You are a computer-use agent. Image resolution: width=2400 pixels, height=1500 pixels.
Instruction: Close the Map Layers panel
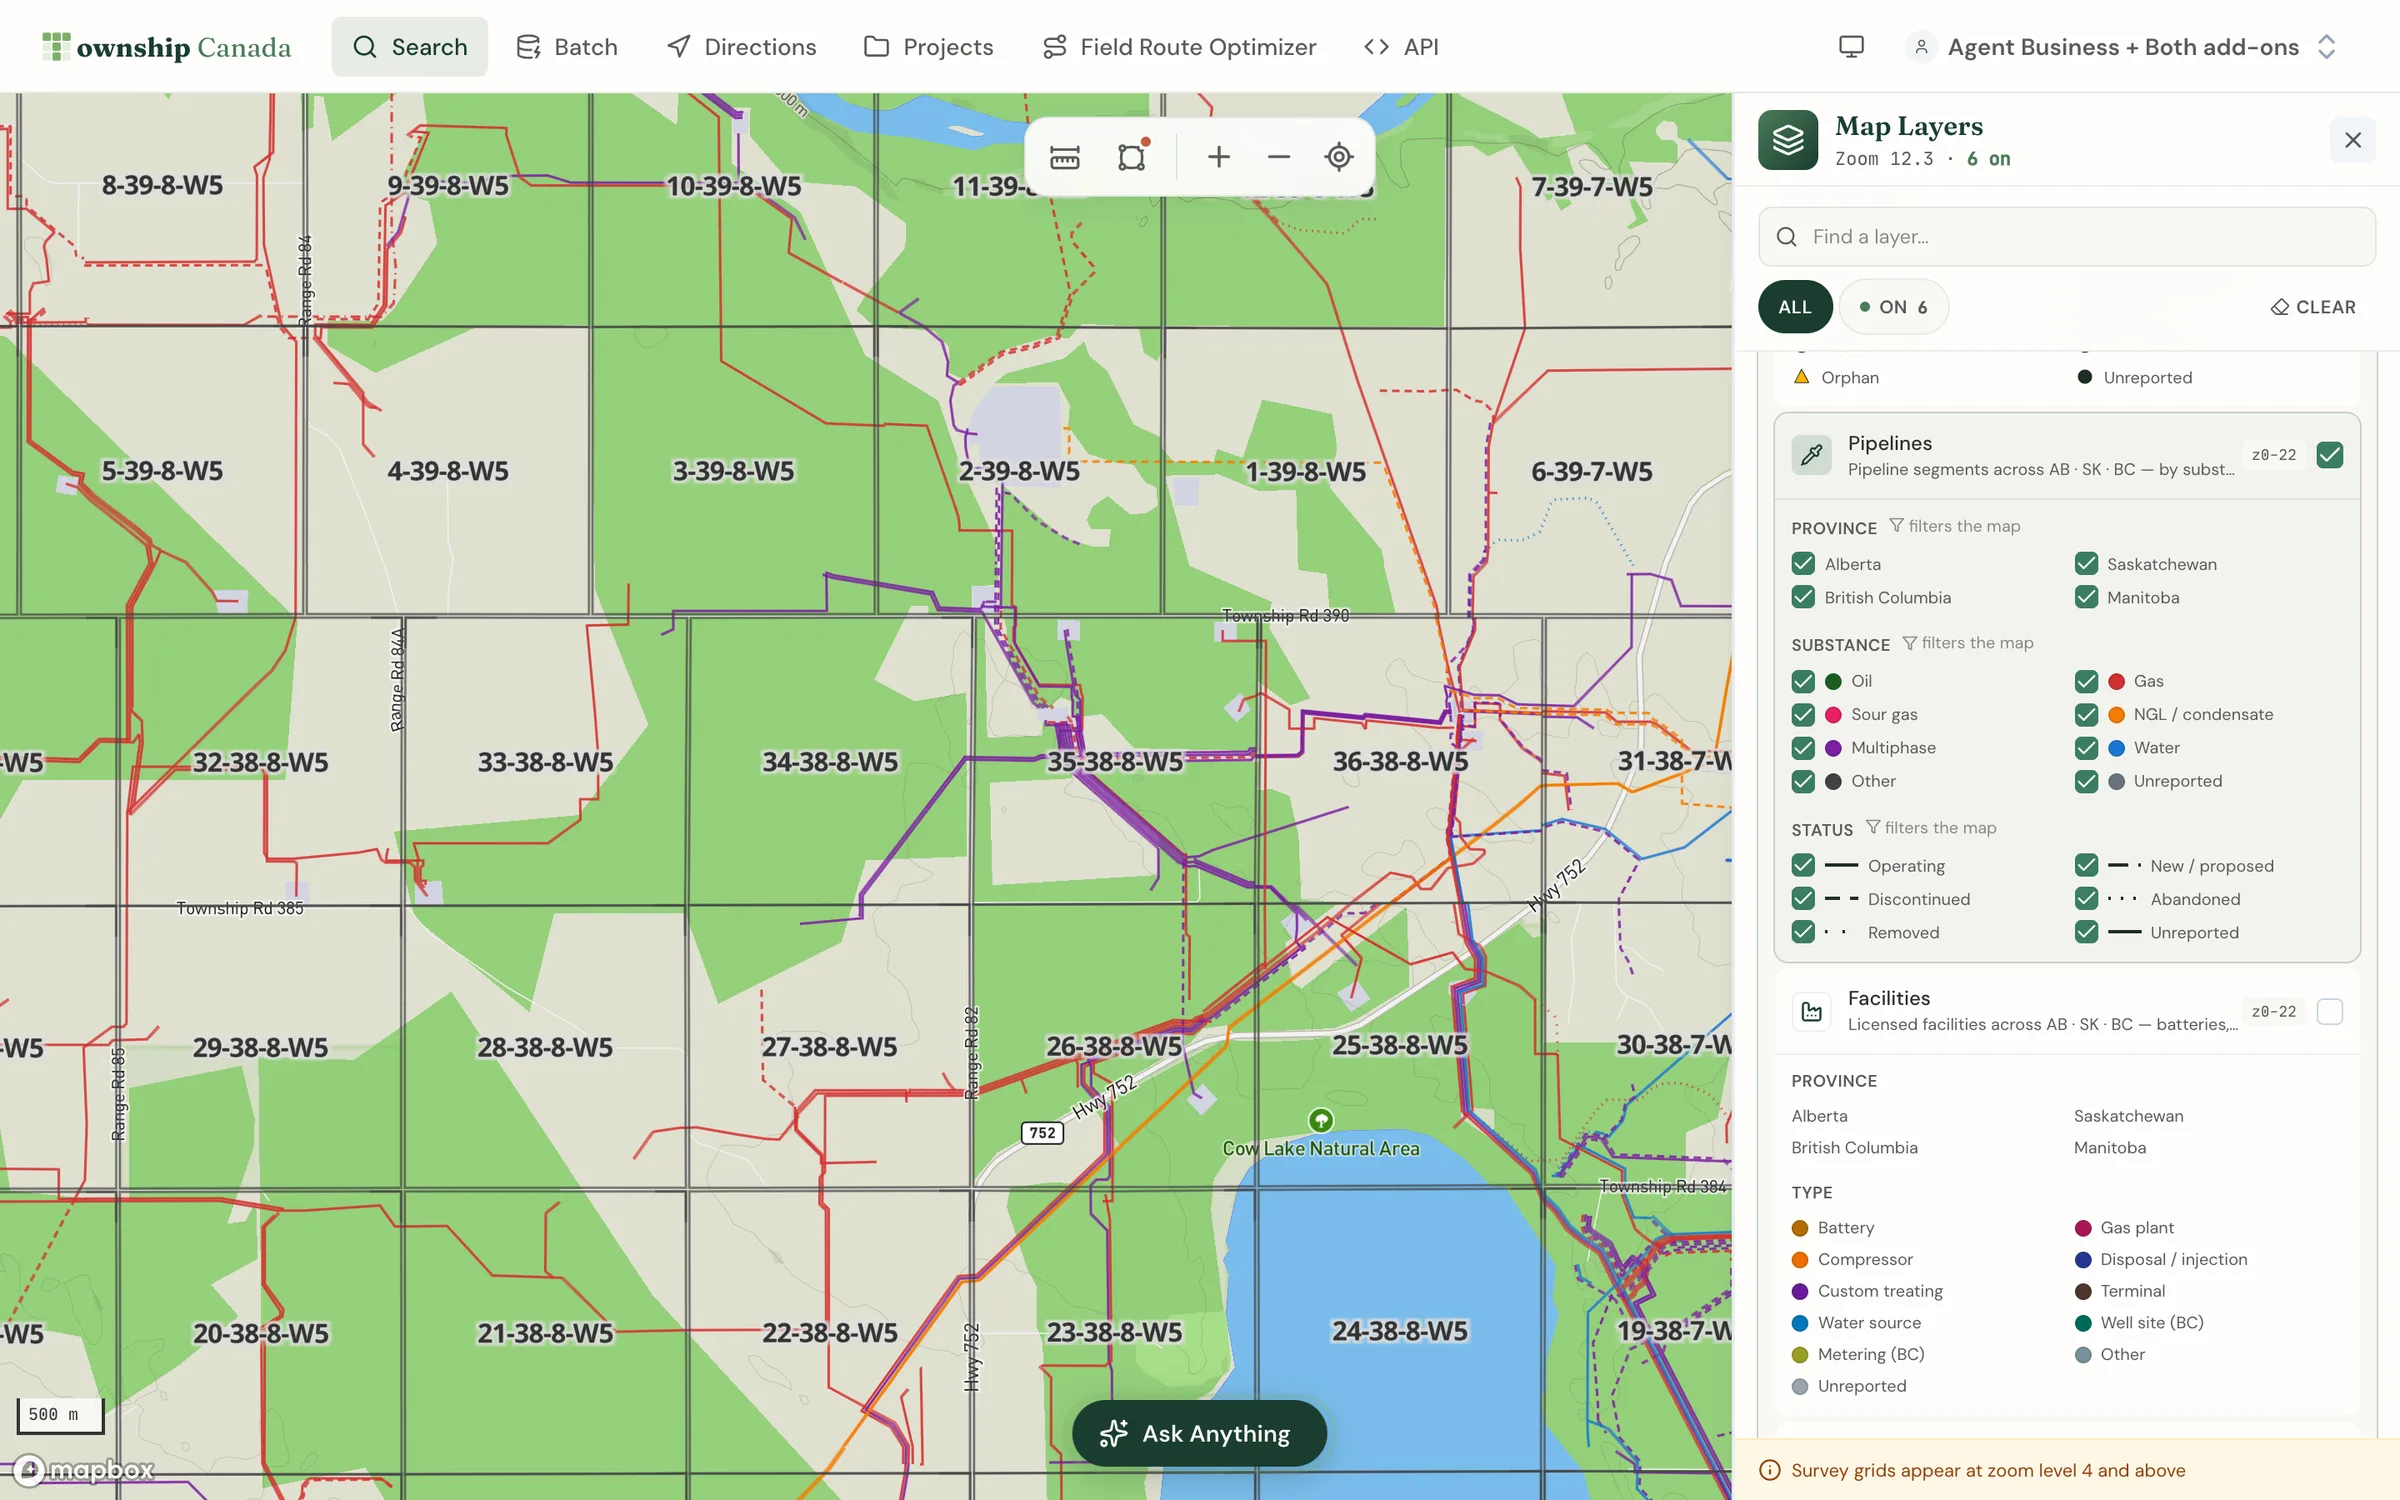(2353, 140)
